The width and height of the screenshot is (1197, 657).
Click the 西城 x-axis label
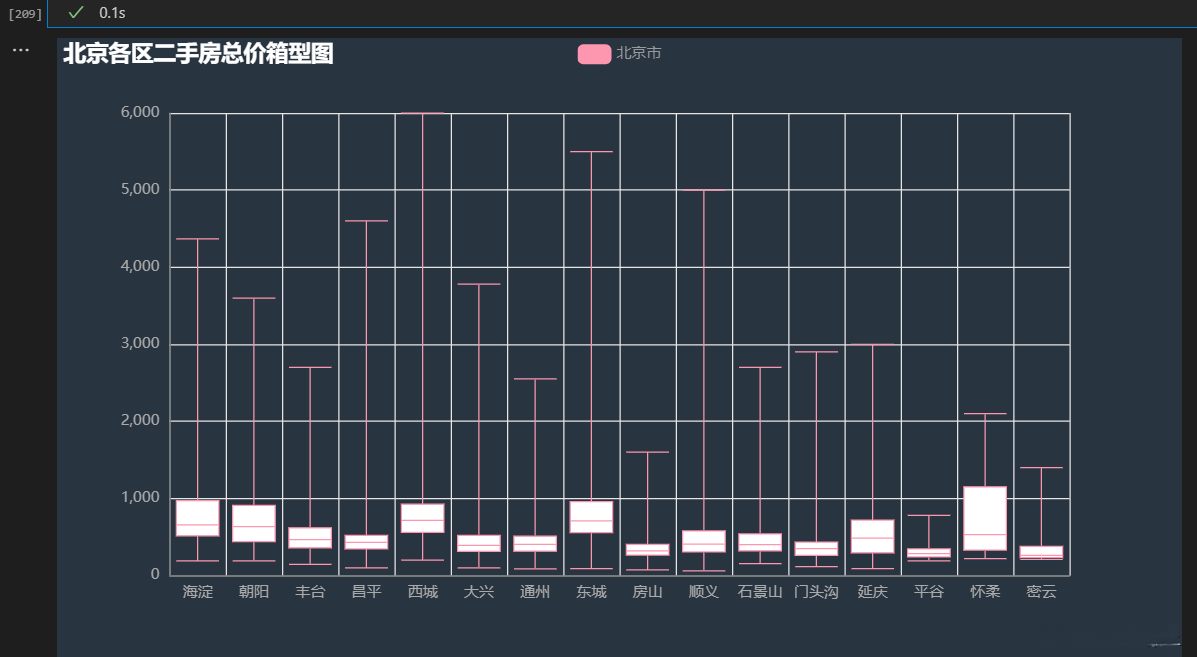coord(423,591)
